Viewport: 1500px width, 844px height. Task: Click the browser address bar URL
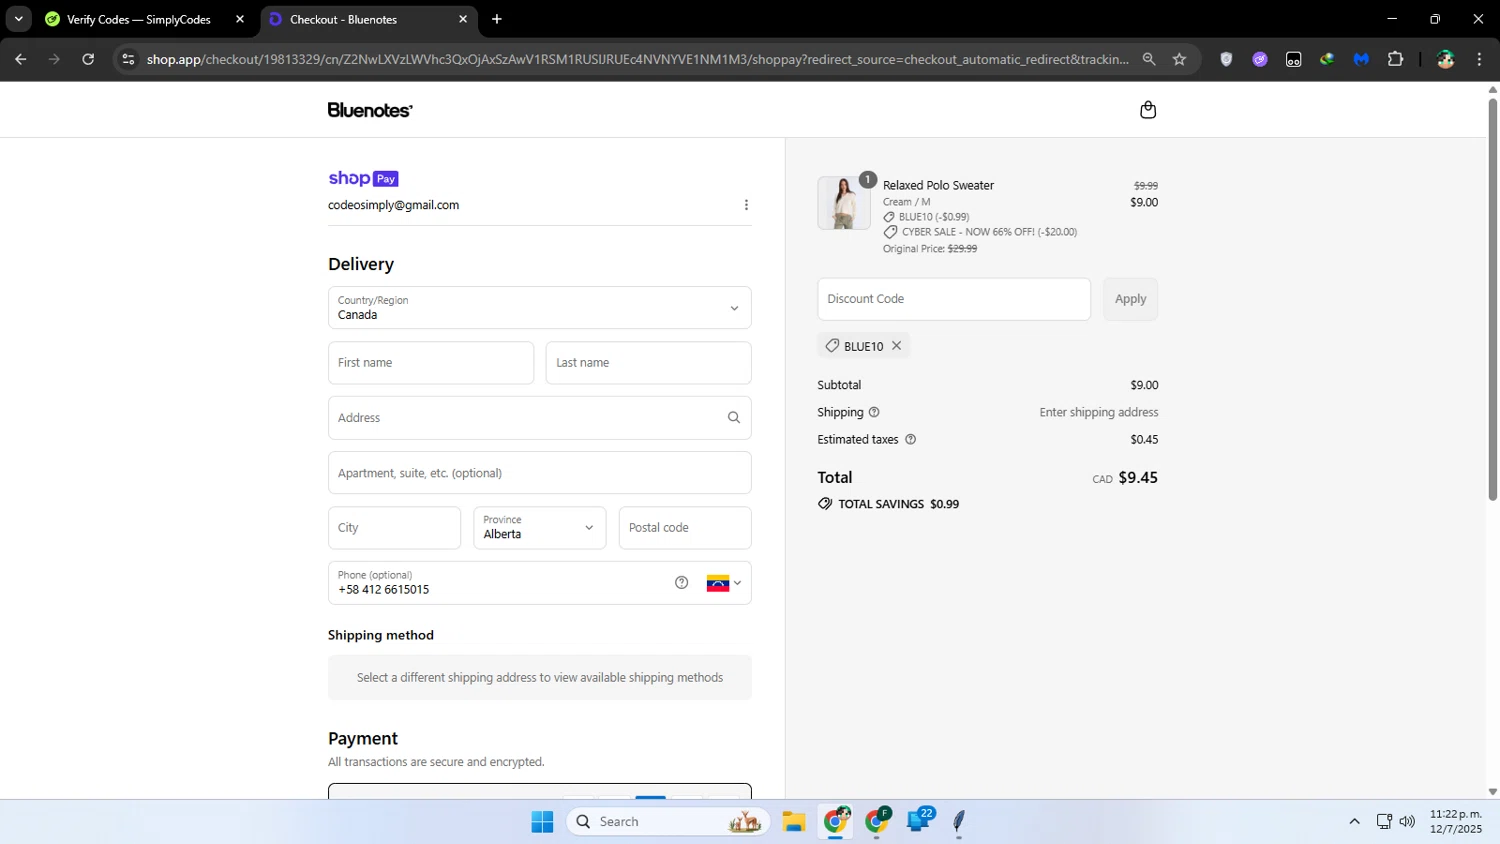click(637, 59)
